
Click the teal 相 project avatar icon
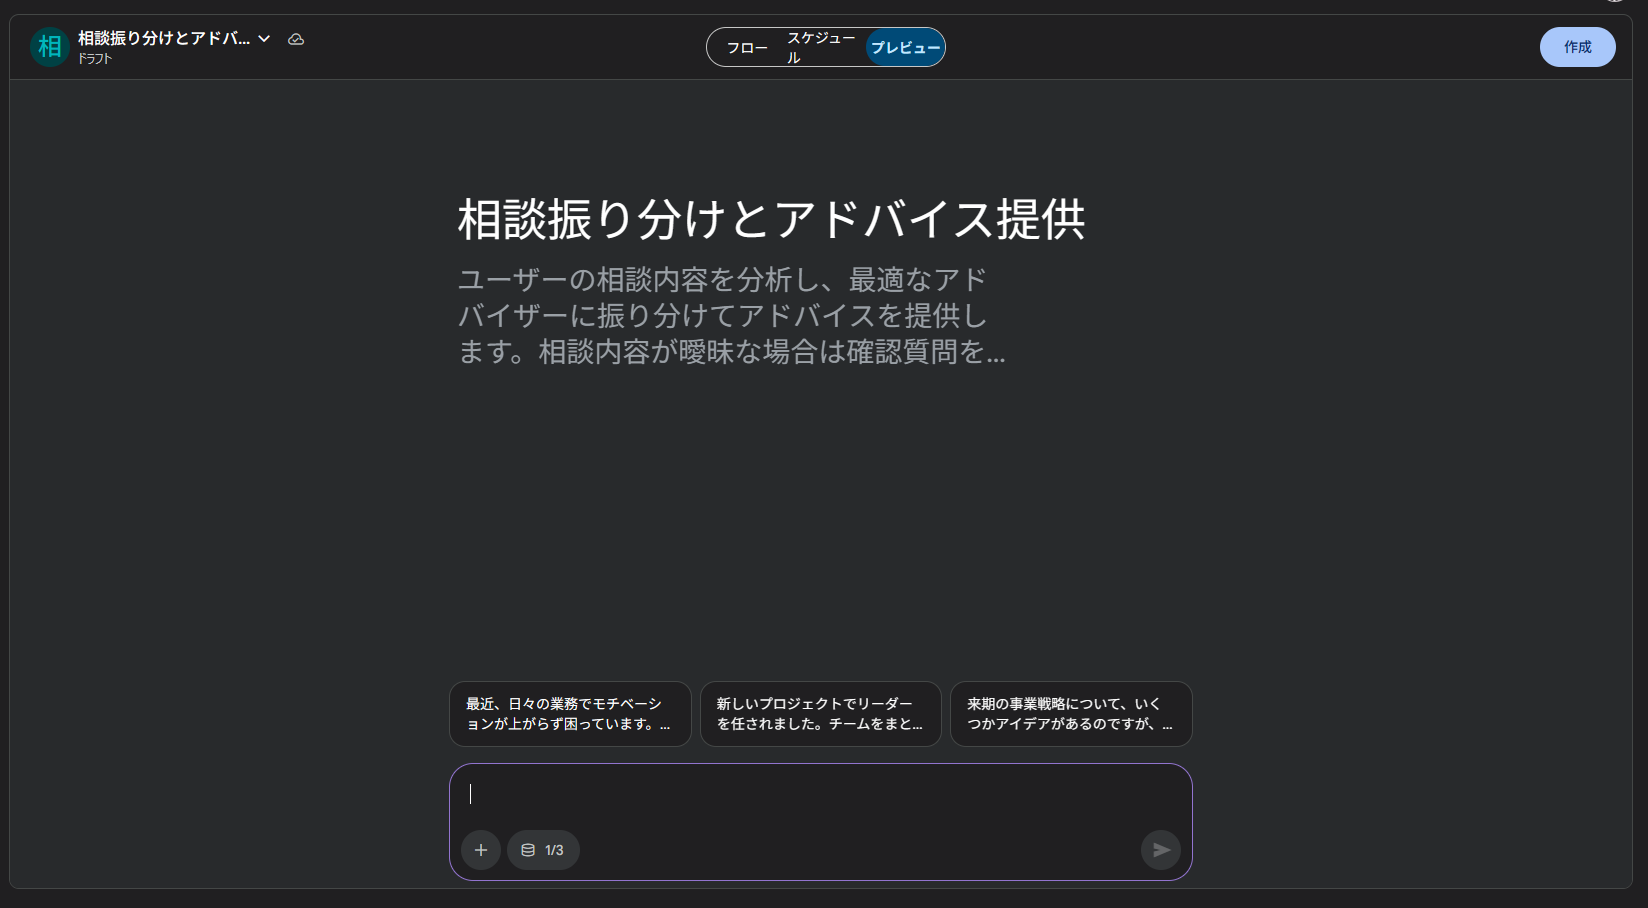[49, 46]
